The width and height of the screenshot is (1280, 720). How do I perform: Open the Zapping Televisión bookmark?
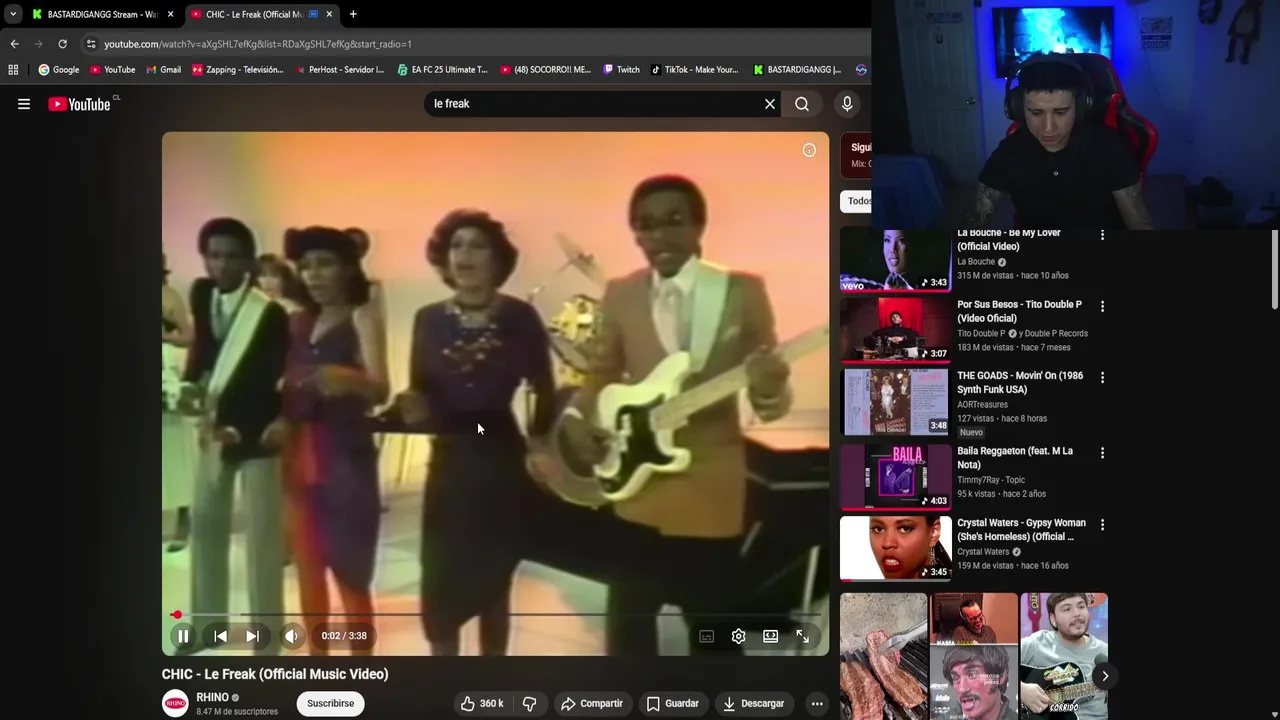point(238,70)
